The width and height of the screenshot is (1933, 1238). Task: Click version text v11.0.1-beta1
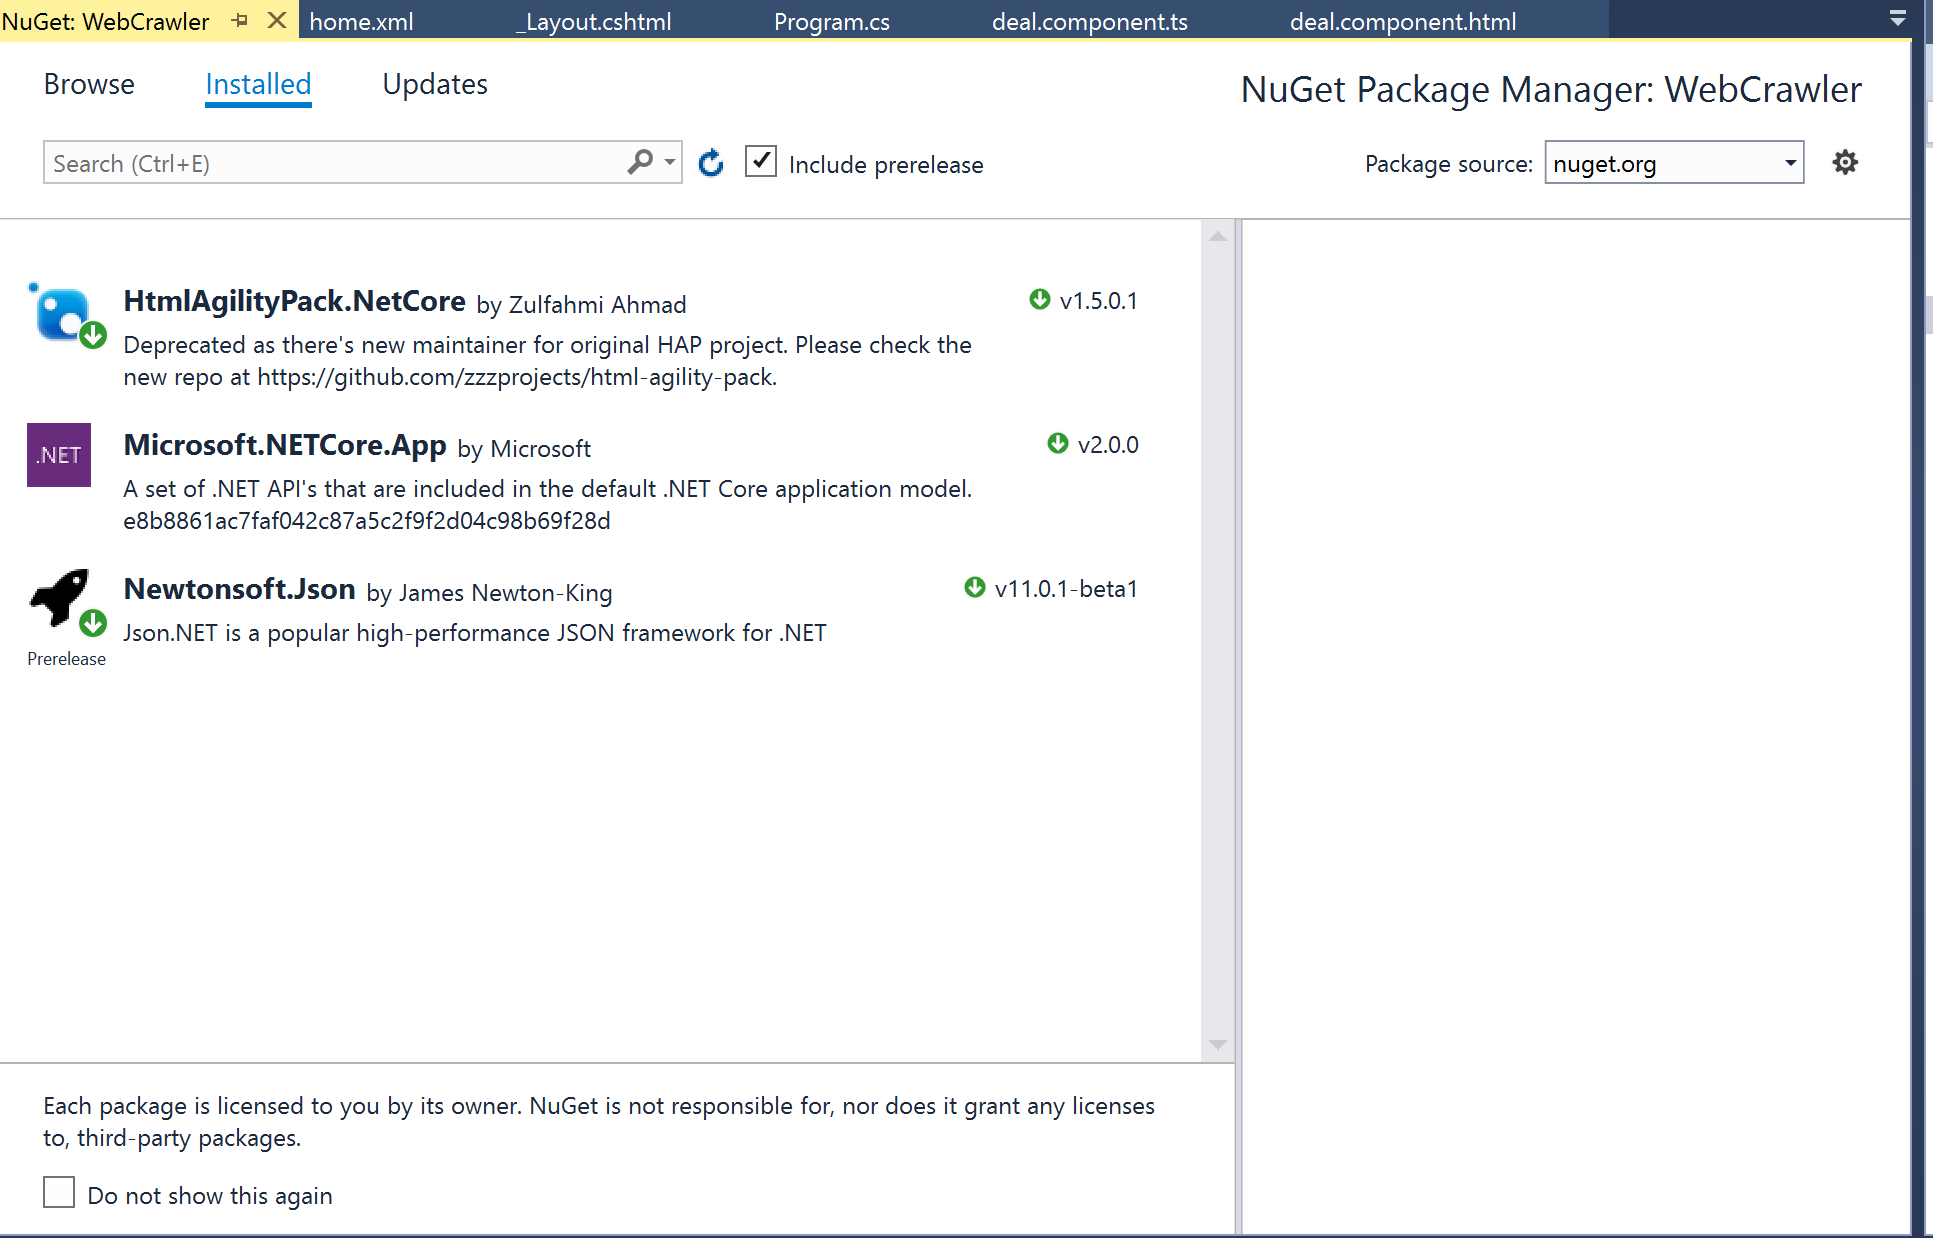[x=1066, y=589]
